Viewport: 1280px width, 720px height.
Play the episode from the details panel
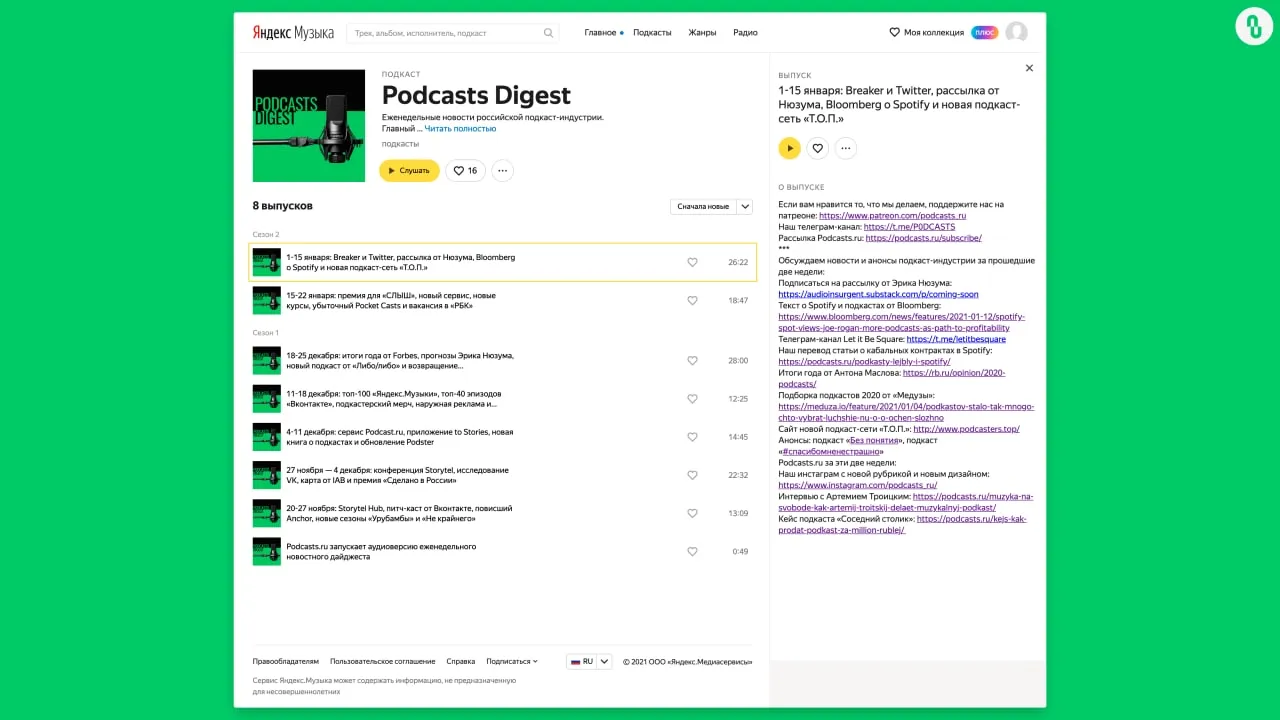point(790,148)
